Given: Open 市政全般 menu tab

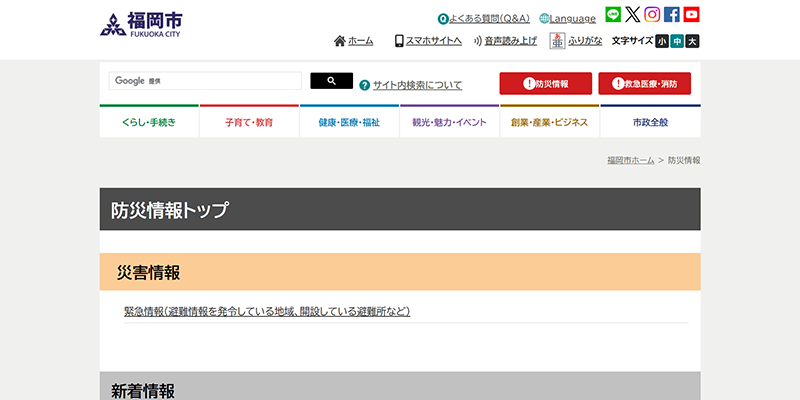Looking at the screenshot, I should tap(651, 121).
